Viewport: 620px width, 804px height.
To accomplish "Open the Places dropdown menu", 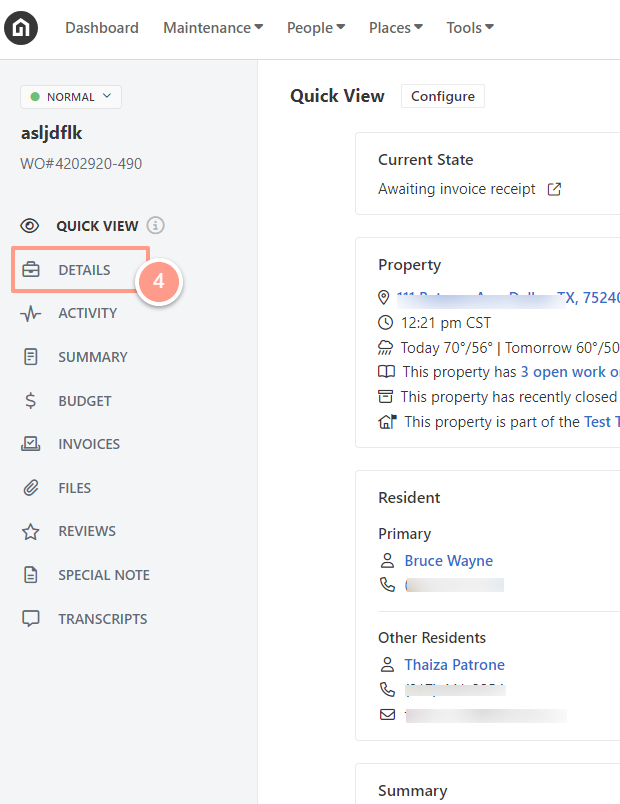I will (395, 28).
